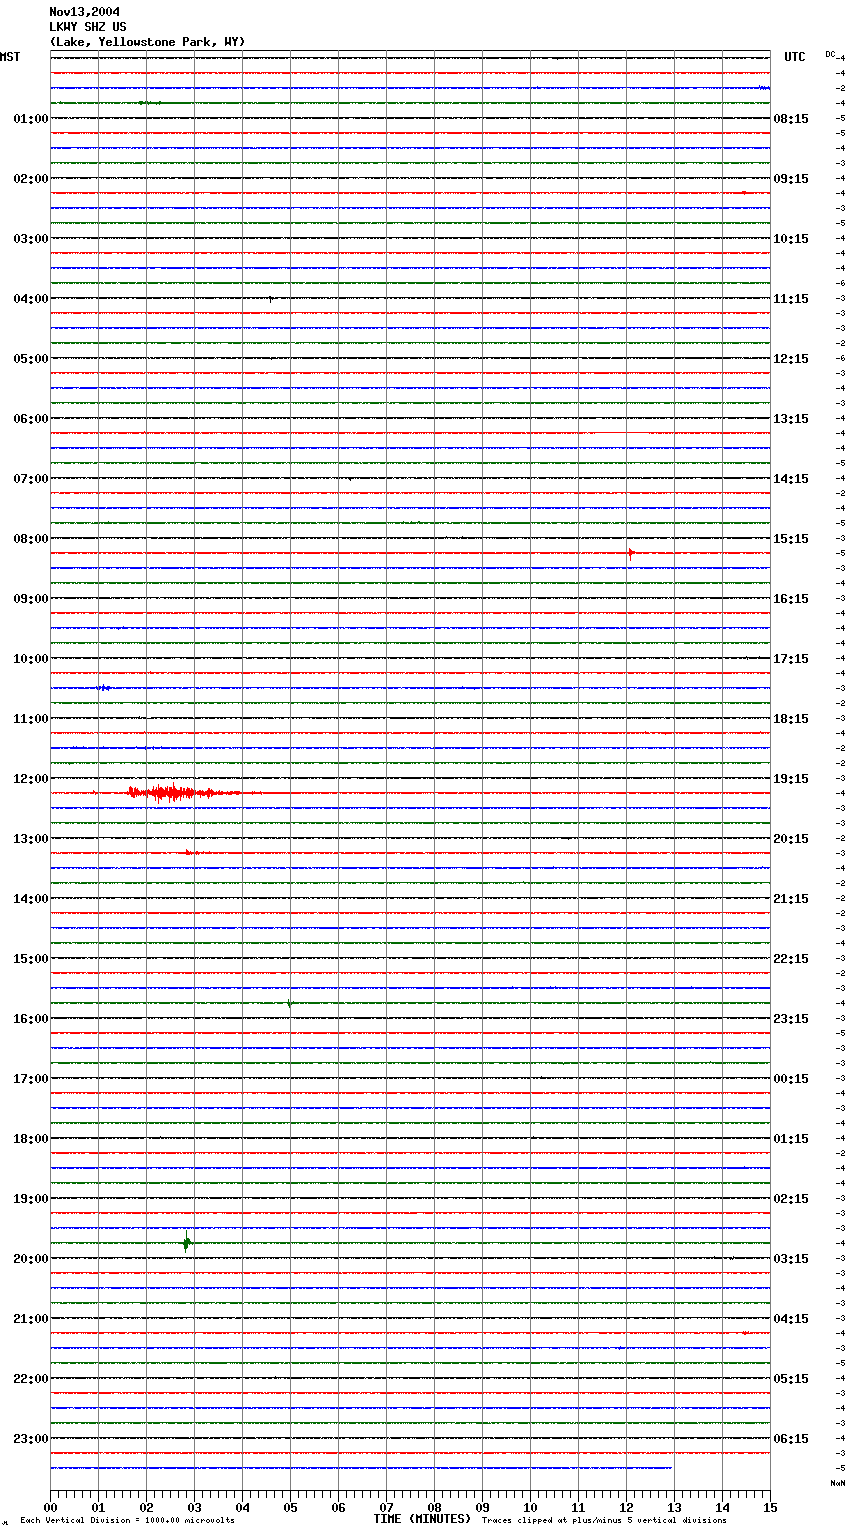Viewport: 850px width, 1534px height.
Task: Click the end of the last blue trace at 23:30
Action: [x=671, y=1468]
